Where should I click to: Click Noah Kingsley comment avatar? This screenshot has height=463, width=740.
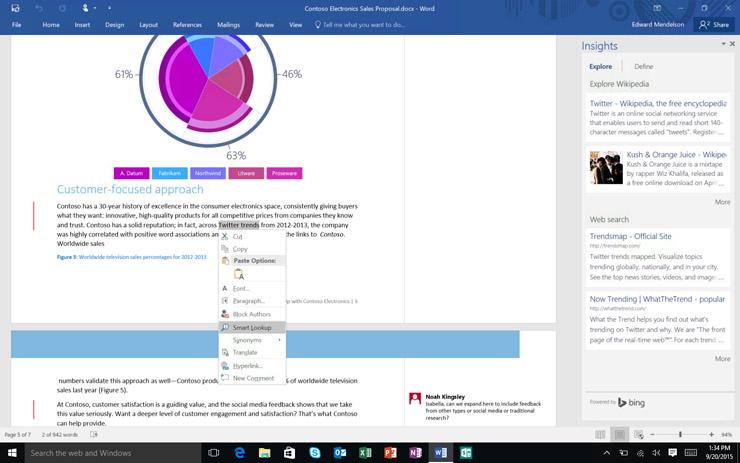[x=415, y=398]
